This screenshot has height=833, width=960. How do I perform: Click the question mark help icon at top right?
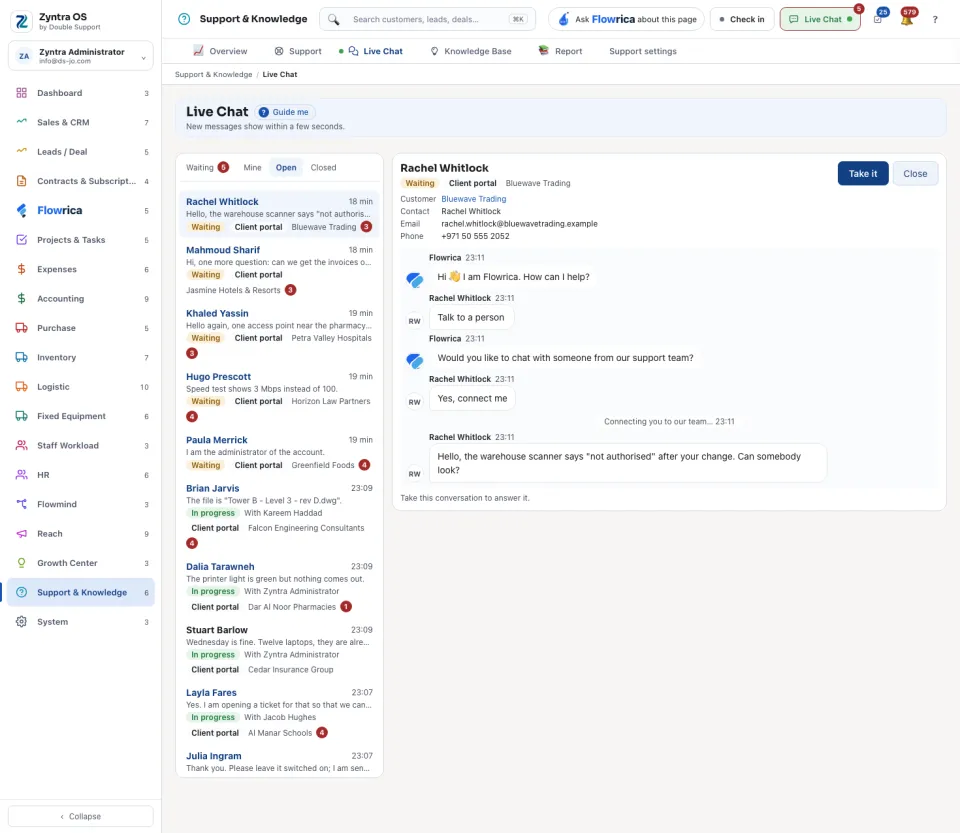(x=935, y=20)
